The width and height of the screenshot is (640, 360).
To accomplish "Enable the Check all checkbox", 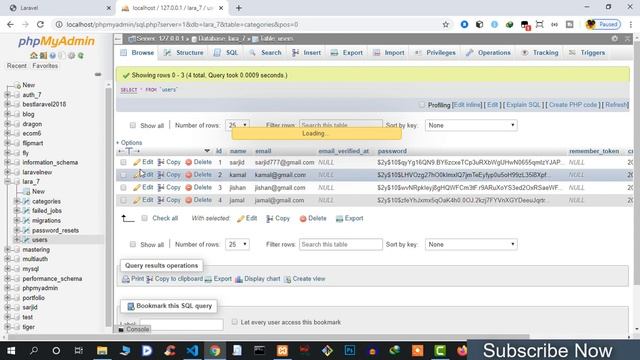I will [144, 218].
